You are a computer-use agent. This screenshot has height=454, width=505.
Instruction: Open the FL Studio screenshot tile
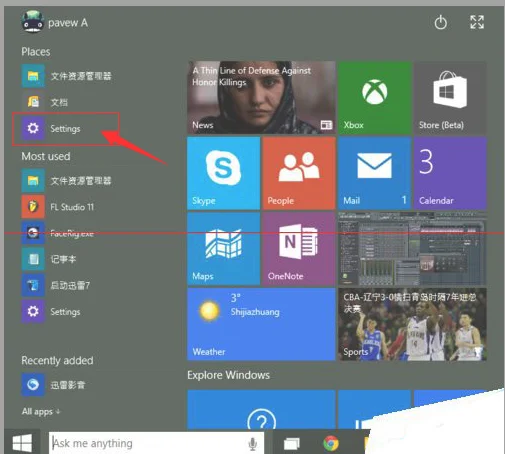click(x=412, y=249)
